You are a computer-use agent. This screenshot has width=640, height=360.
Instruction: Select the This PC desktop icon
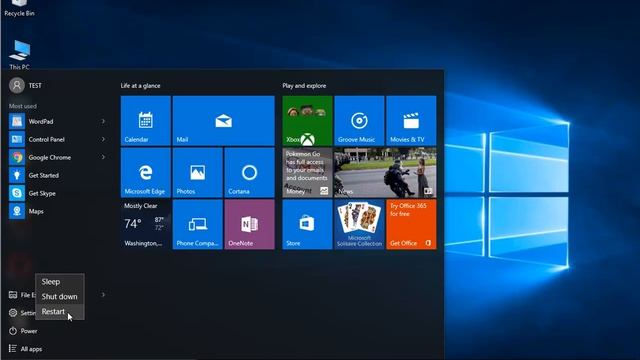19,55
